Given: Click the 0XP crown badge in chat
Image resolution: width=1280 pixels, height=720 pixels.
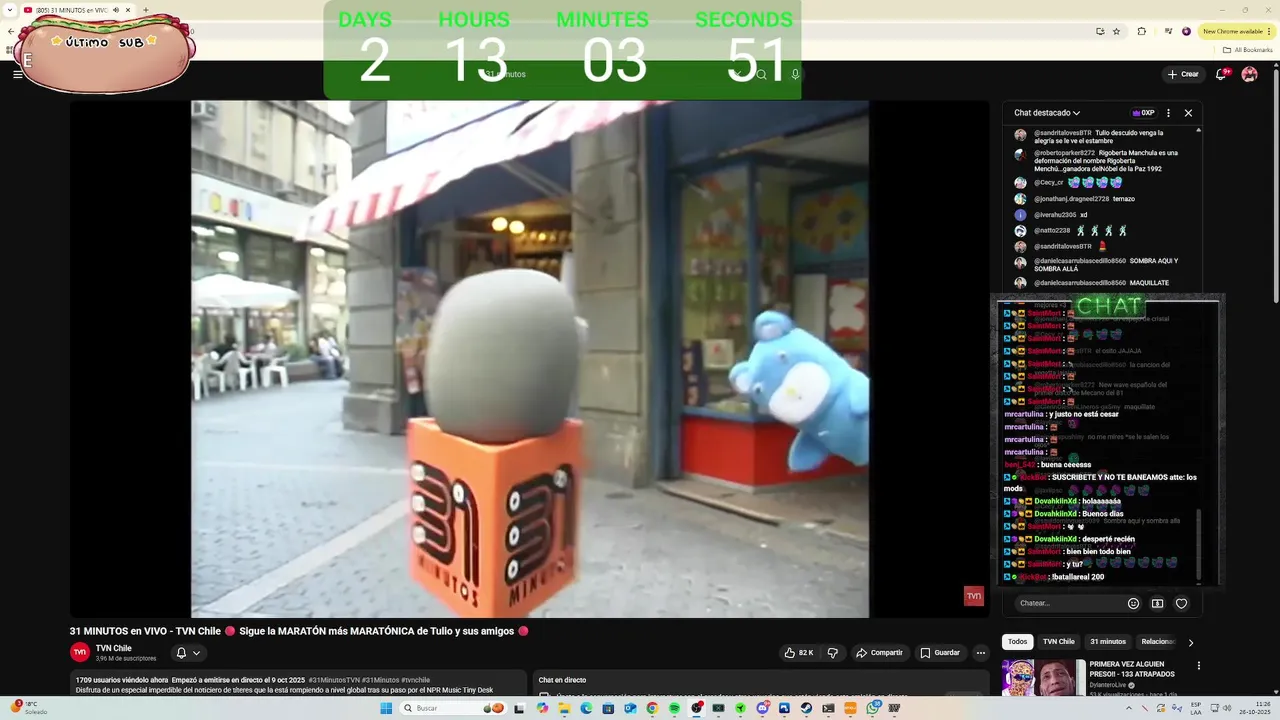Looking at the screenshot, I should 1143,113.
